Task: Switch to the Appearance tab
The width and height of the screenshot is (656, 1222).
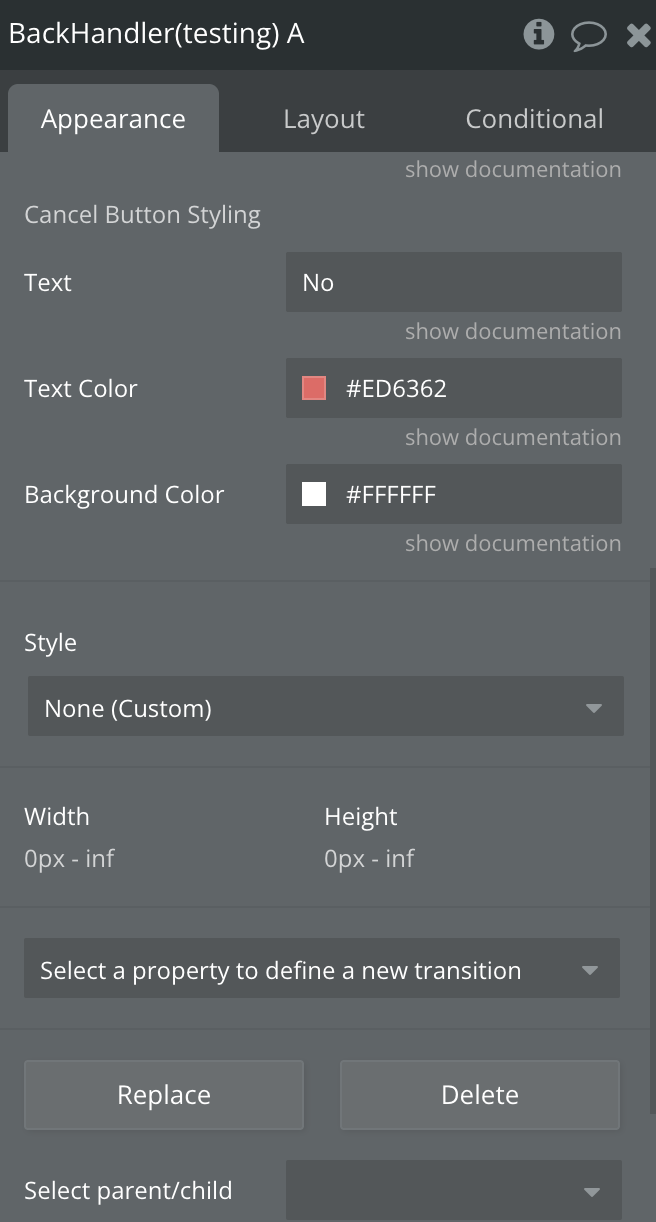Action: [x=113, y=119]
